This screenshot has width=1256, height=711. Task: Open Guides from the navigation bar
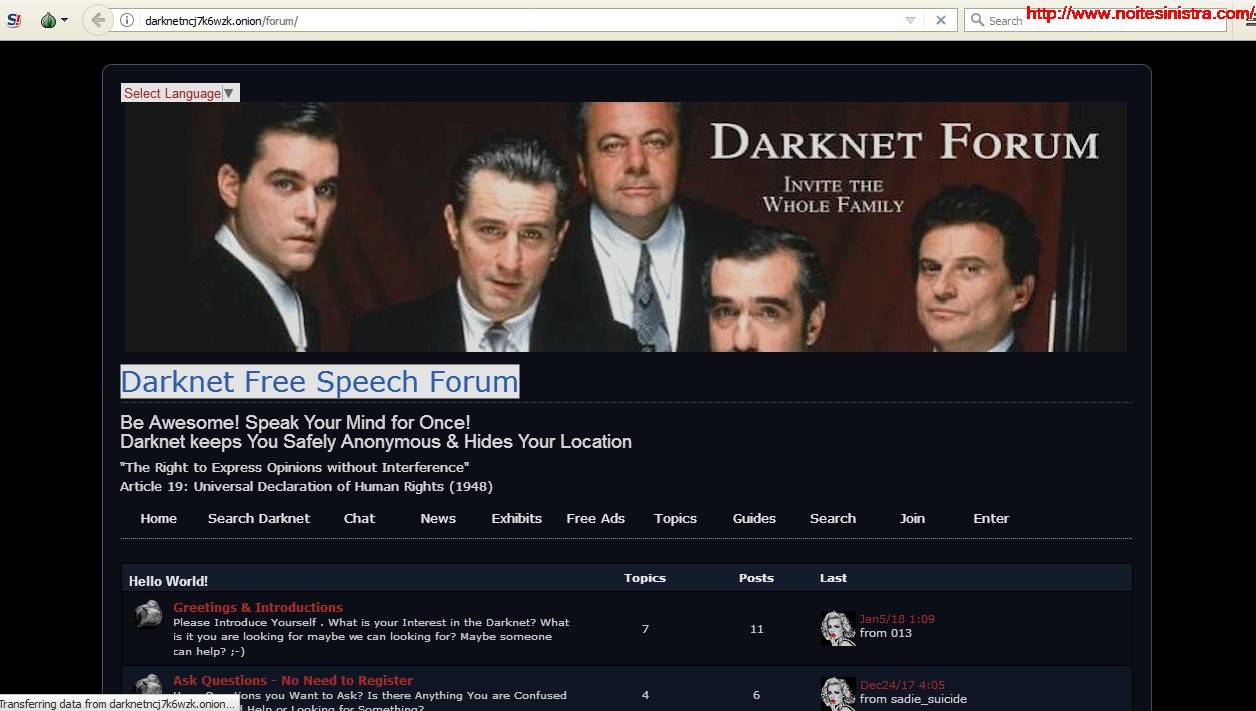754,518
